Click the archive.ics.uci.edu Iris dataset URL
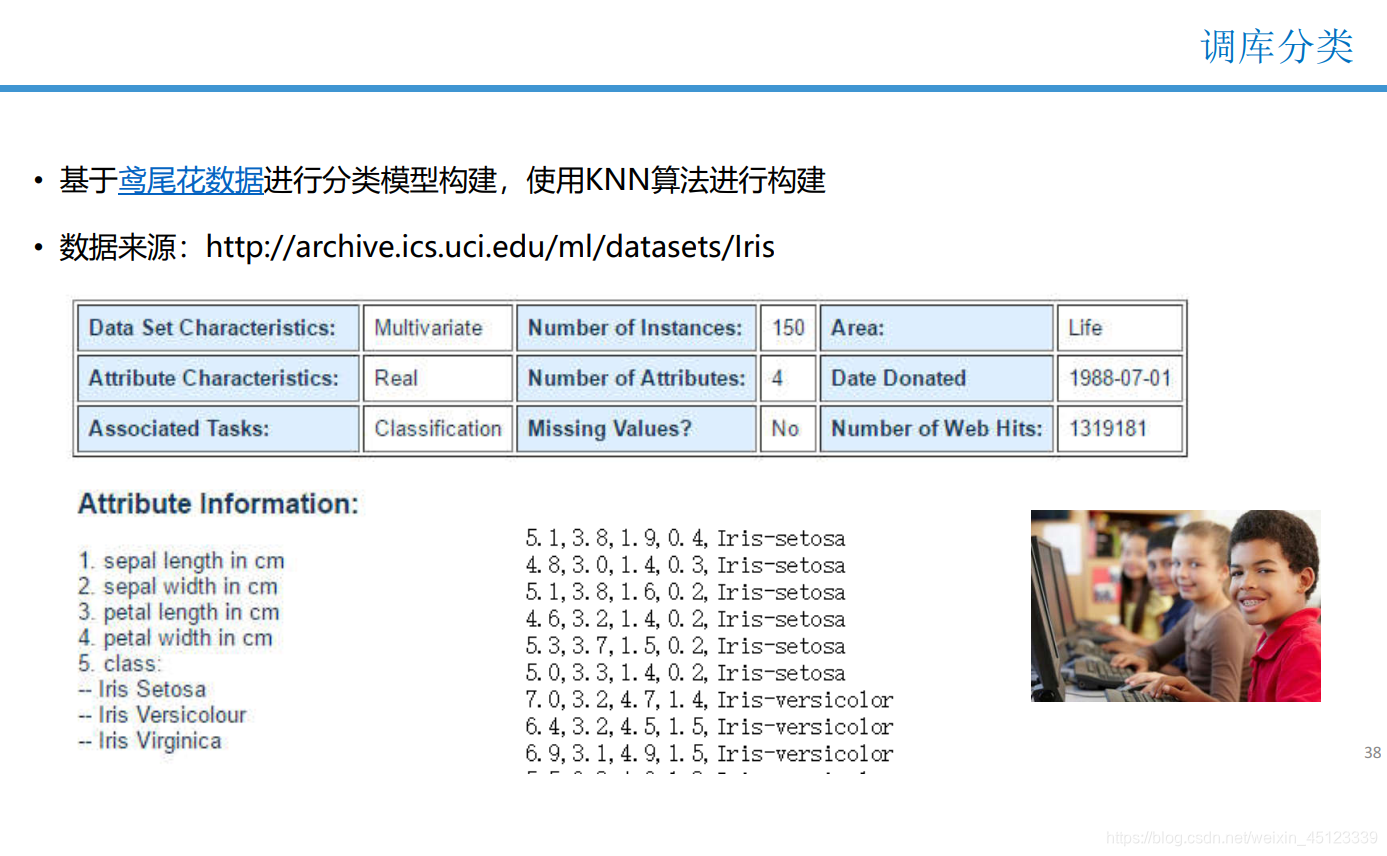Screen dimensions: 1387x856 coord(490,246)
